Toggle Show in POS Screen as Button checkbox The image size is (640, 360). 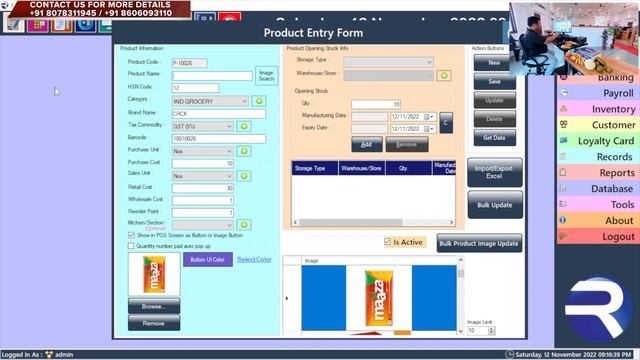pos(131,235)
